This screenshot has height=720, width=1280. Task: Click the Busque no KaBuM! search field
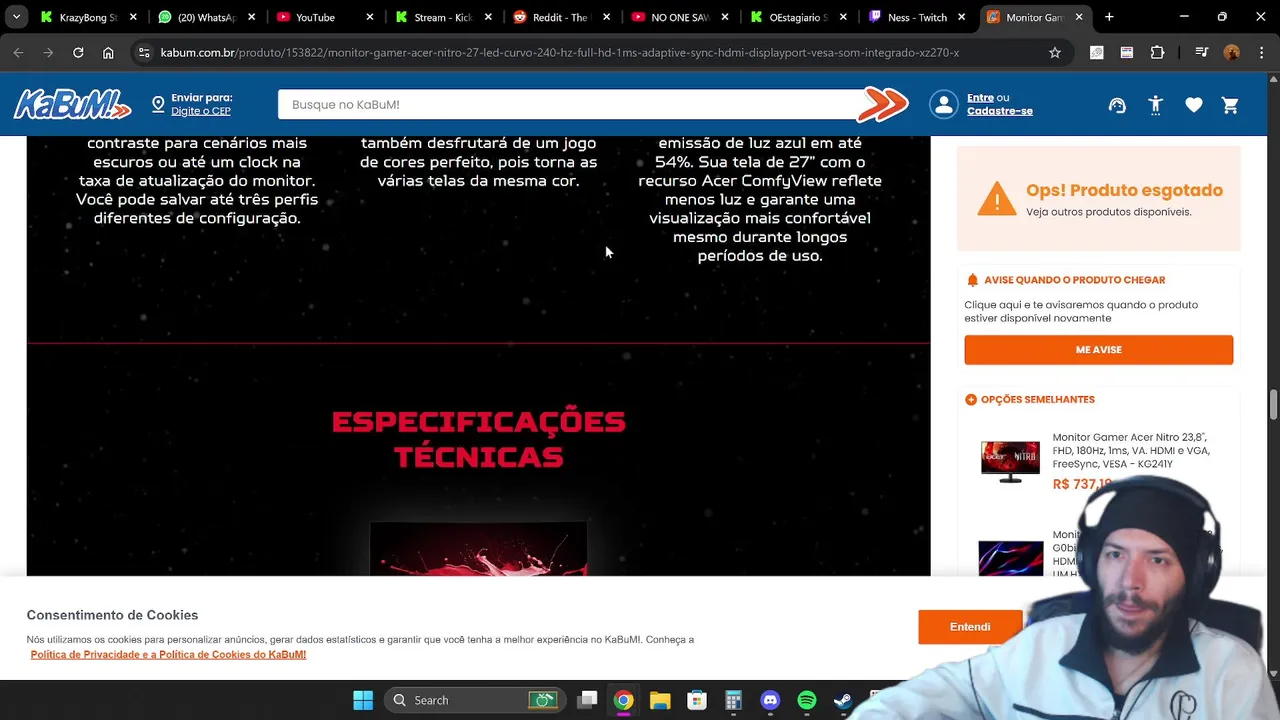[x=570, y=104]
